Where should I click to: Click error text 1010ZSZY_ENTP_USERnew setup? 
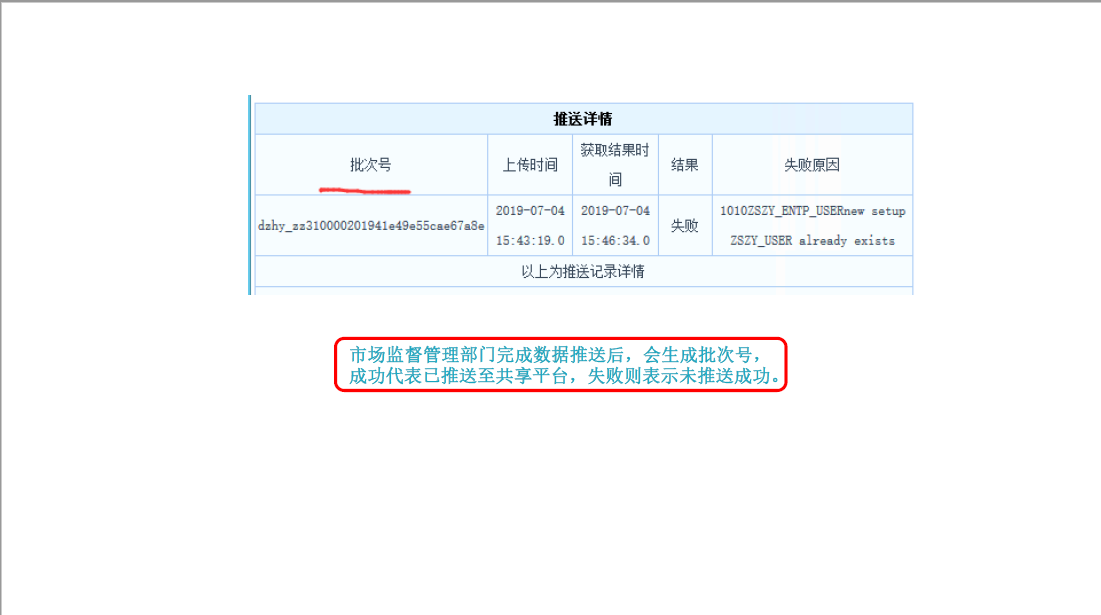tap(812, 211)
